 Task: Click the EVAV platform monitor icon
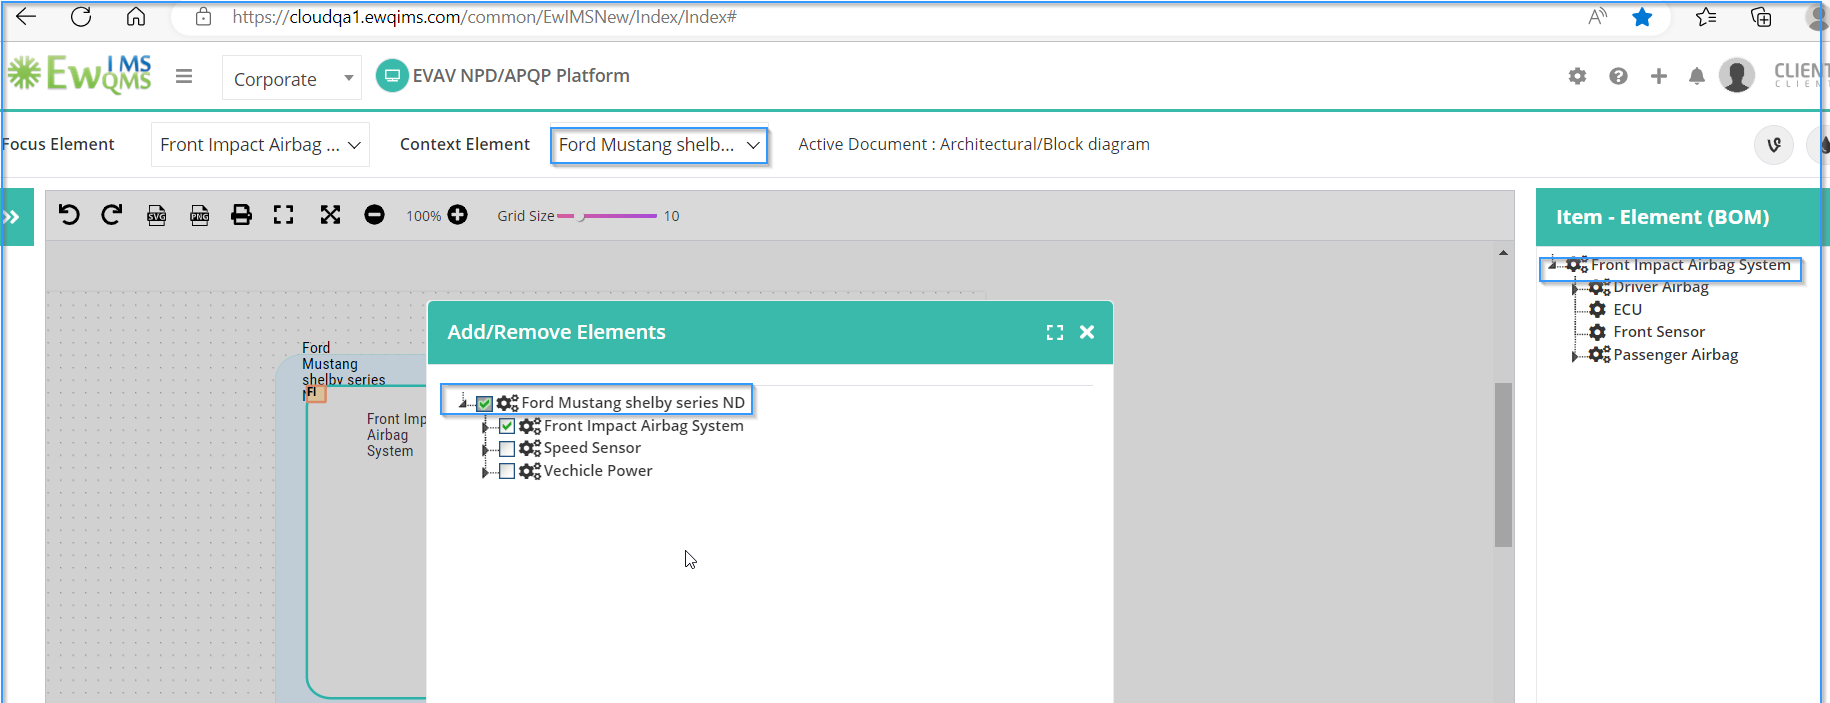coord(392,76)
